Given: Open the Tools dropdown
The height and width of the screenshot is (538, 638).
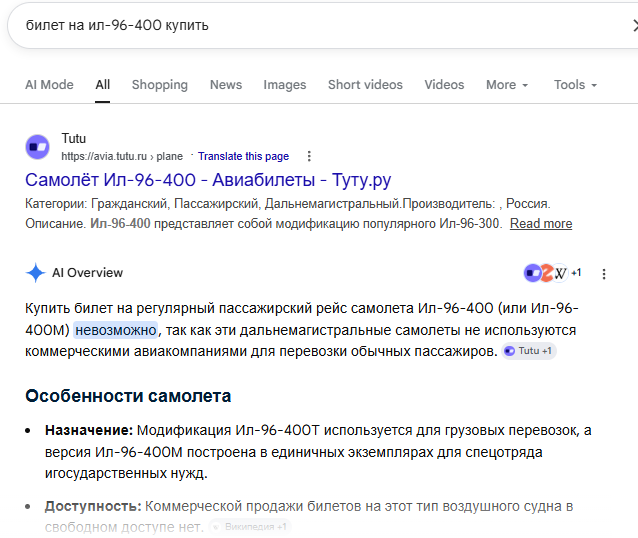Looking at the screenshot, I should click(575, 85).
